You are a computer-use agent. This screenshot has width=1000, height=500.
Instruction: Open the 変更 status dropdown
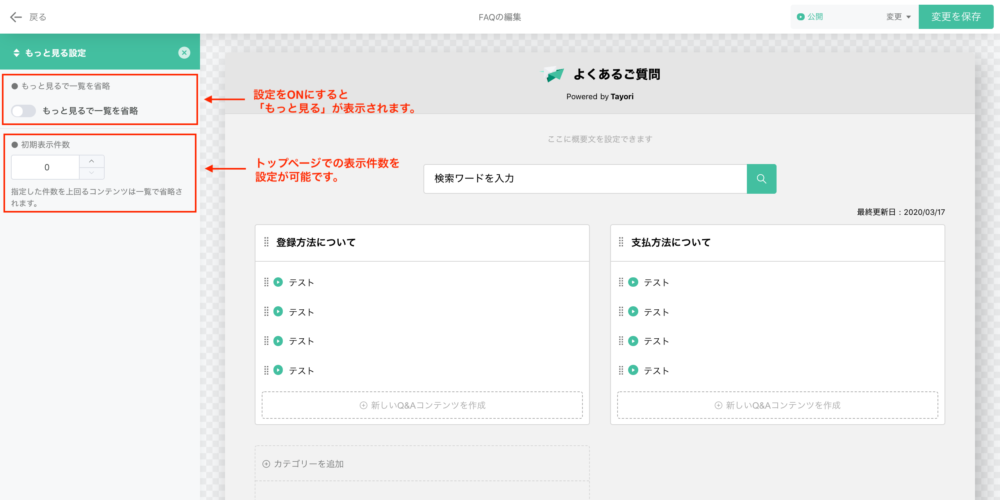(x=898, y=17)
